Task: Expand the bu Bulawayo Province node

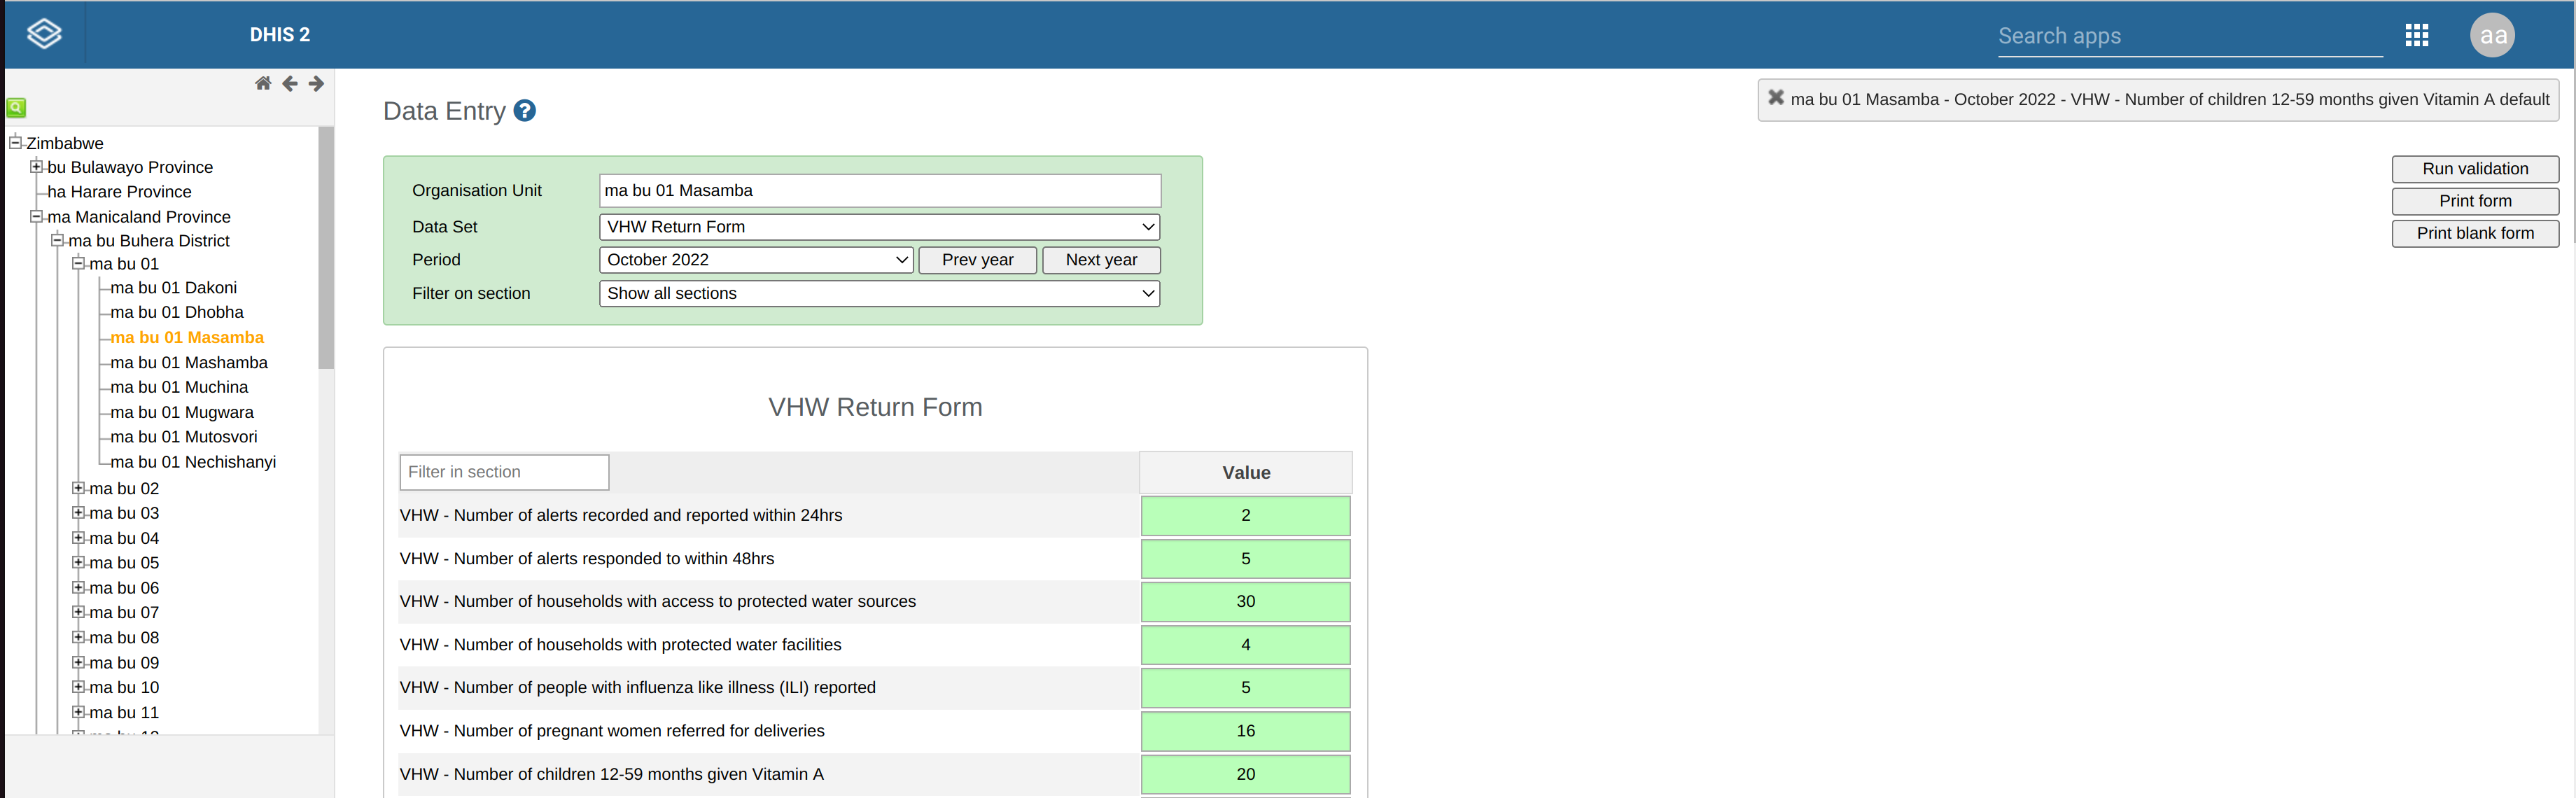Action: (x=36, y=167)
